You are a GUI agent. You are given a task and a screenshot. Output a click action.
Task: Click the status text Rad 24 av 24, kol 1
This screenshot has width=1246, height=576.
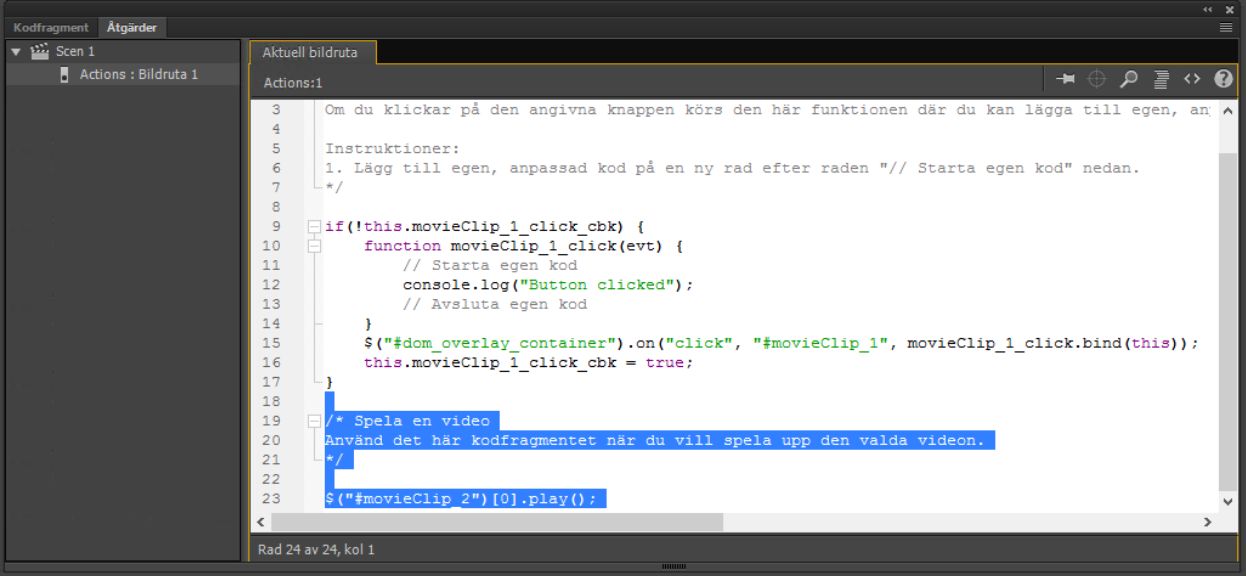tap(316, 549)
